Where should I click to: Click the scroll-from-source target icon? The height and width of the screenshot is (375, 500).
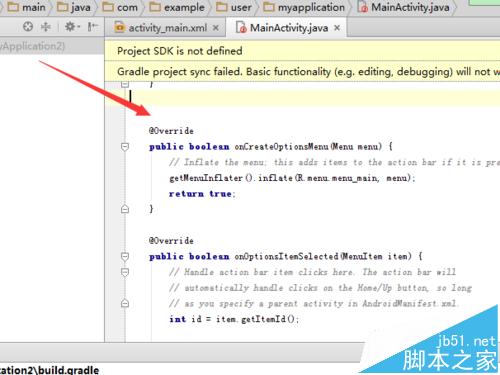click(x=28, y=26)
